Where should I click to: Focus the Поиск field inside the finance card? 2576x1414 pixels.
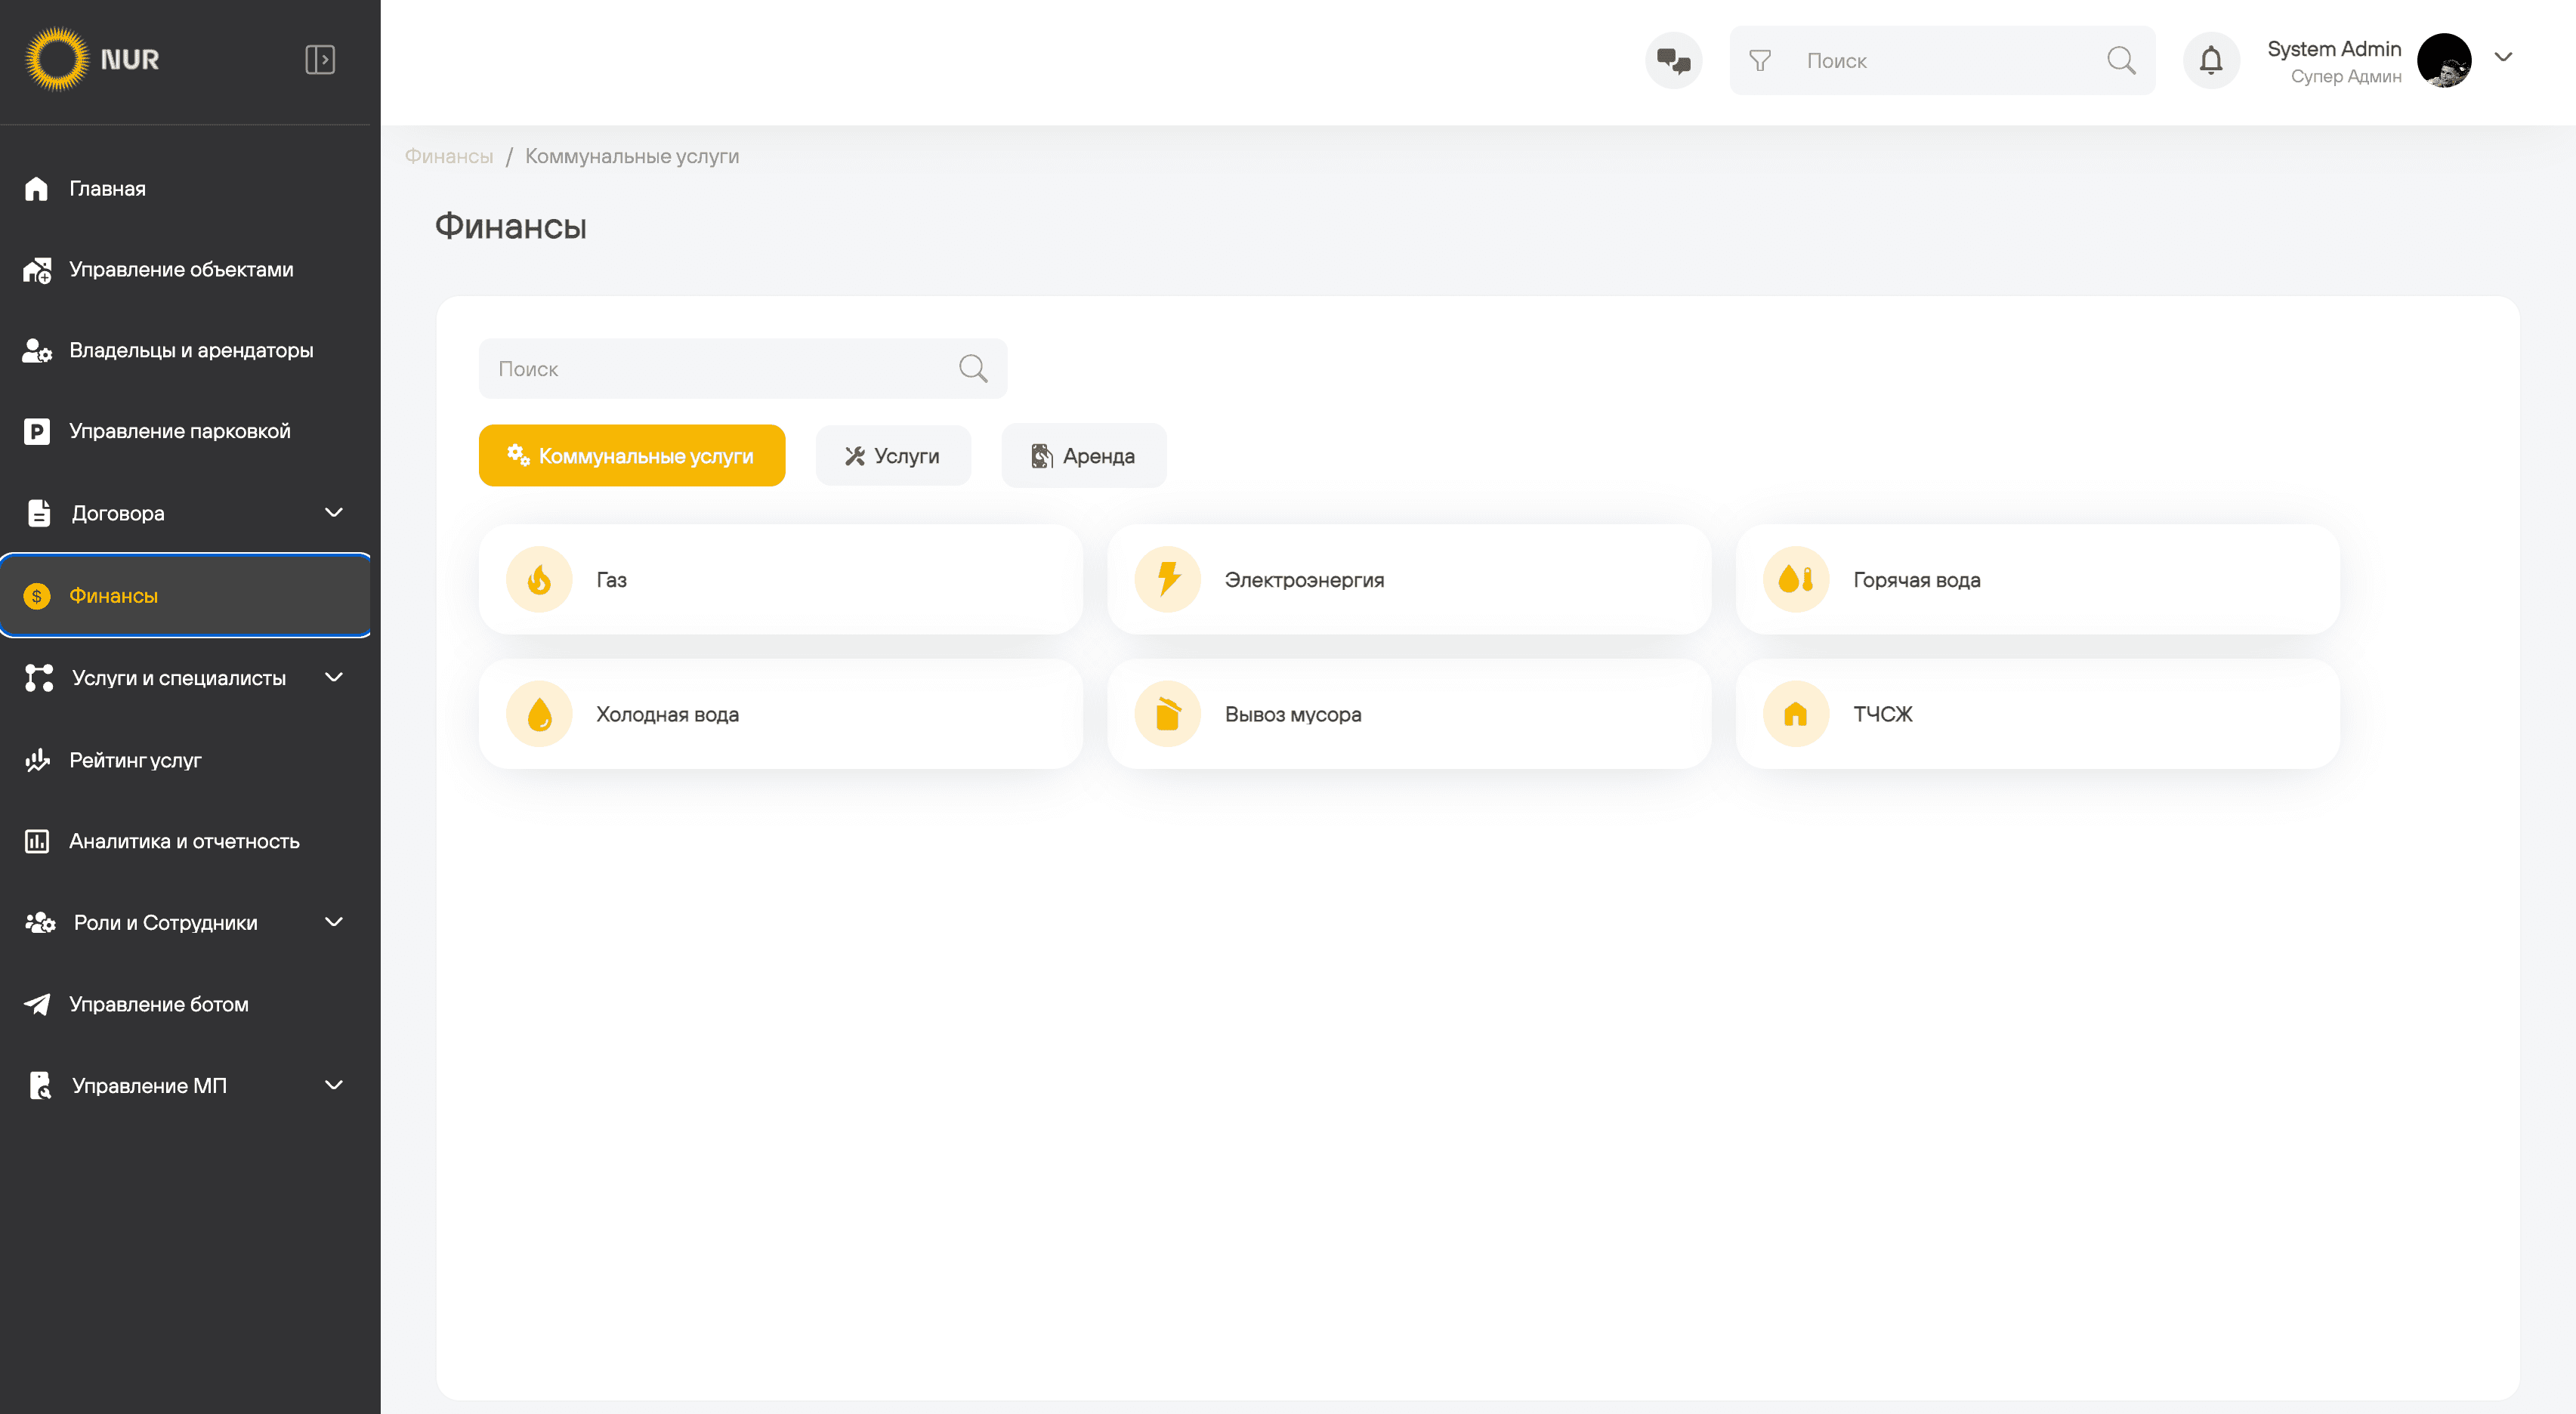[x=742, y=368]
